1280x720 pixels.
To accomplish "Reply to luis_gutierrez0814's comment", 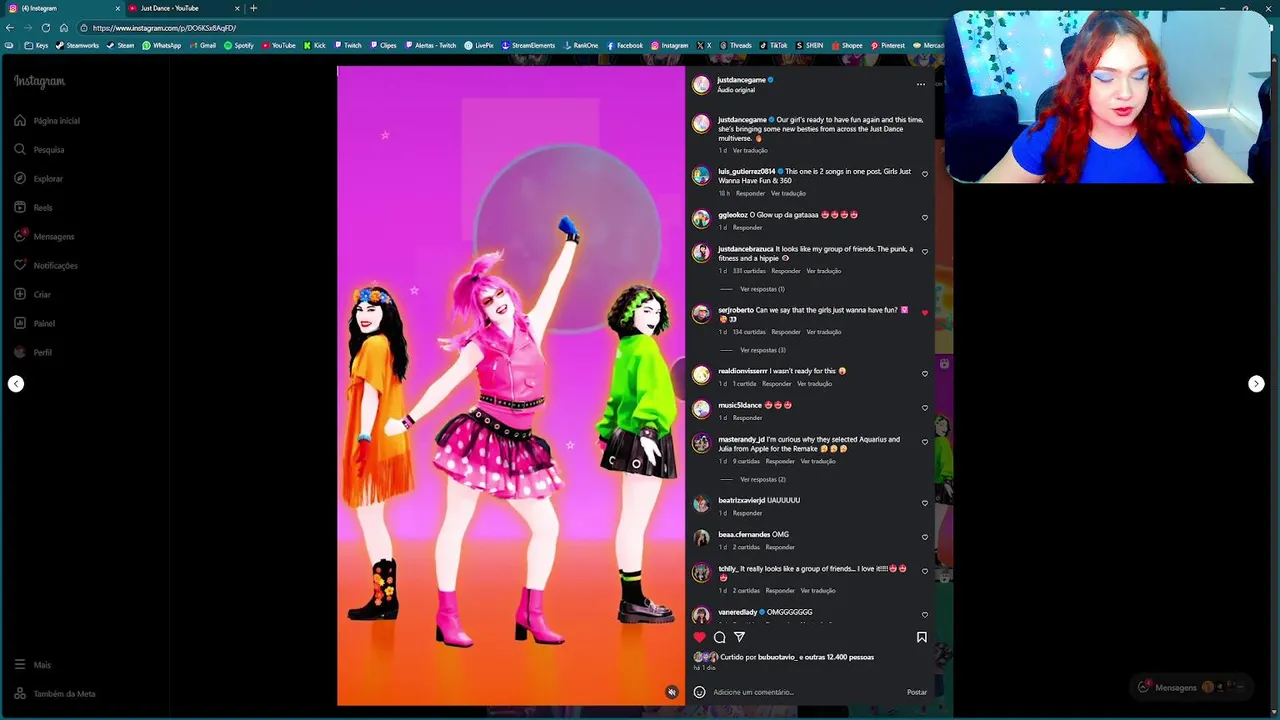I will [x=750, y=193].
